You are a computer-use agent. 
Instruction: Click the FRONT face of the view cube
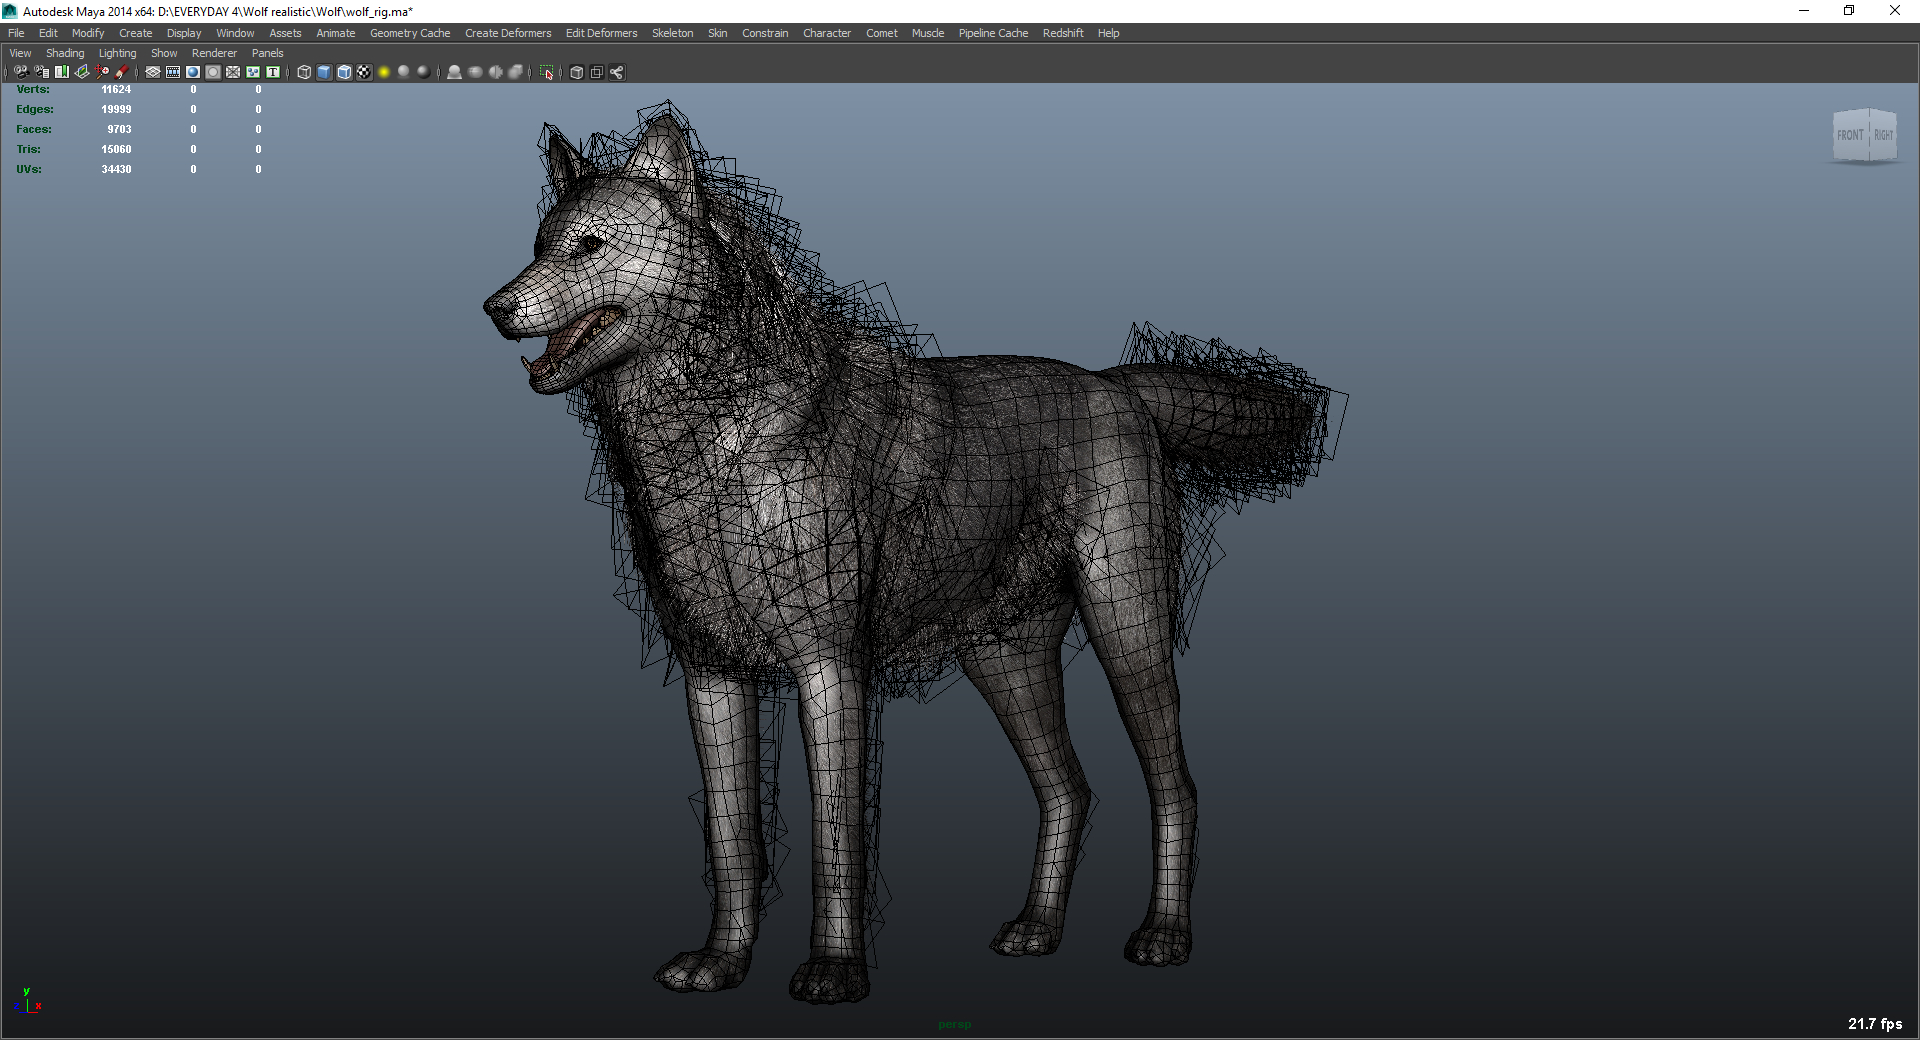(1852, 134)
